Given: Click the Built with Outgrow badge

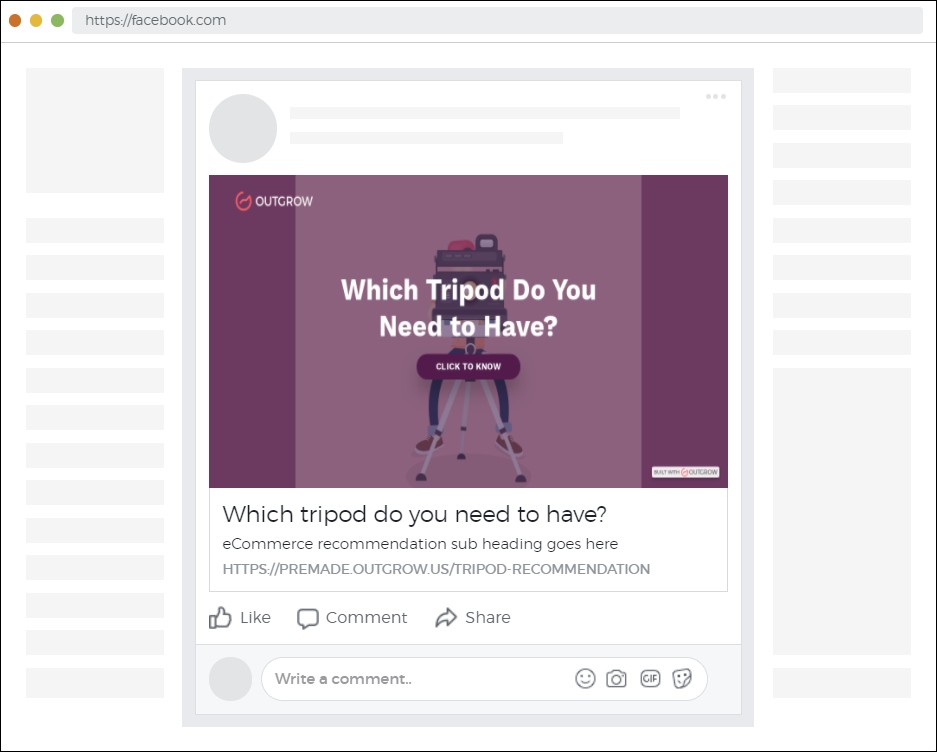Looking at the screenshot, I should tap(685, 472).
